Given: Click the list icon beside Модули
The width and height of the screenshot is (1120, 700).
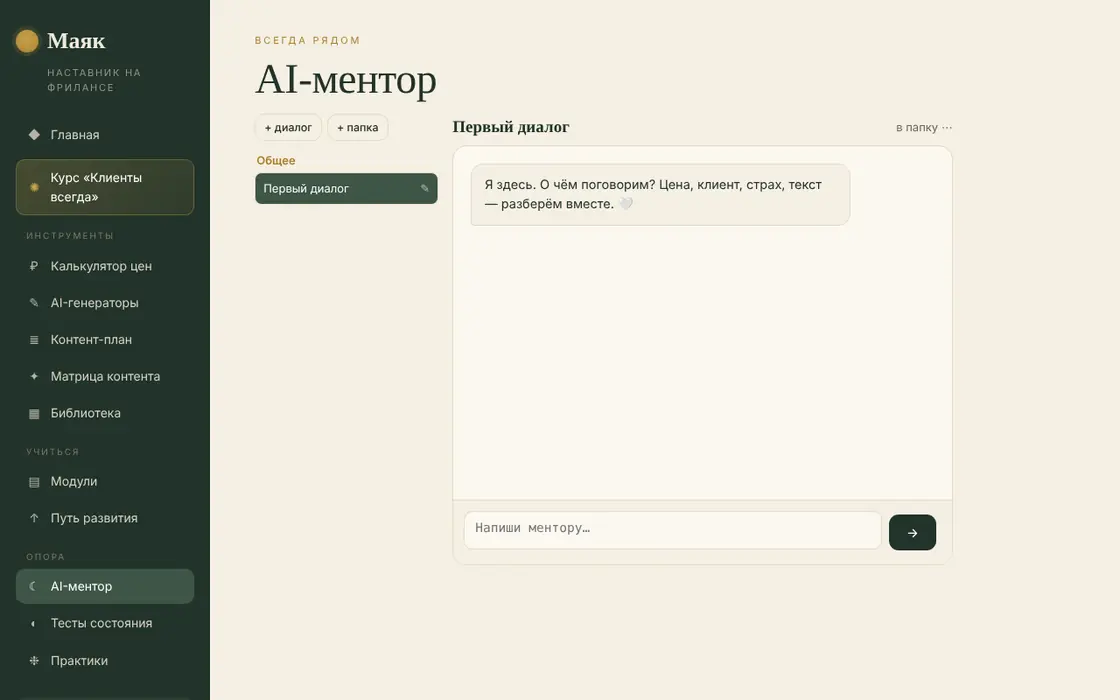Looking at the screenshot, I should [x=34, y=482].
